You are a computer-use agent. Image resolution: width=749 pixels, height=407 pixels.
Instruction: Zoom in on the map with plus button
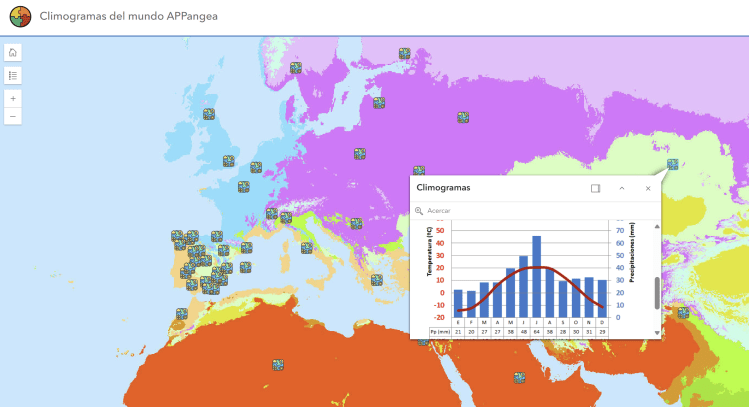pyautogui.click(x=13, y=99)
